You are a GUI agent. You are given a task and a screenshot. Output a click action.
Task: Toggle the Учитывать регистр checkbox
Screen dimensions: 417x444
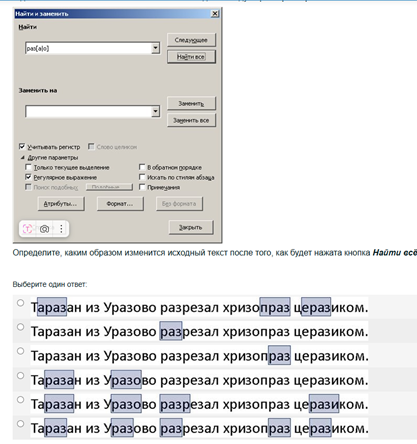click(x=22, y=147)
